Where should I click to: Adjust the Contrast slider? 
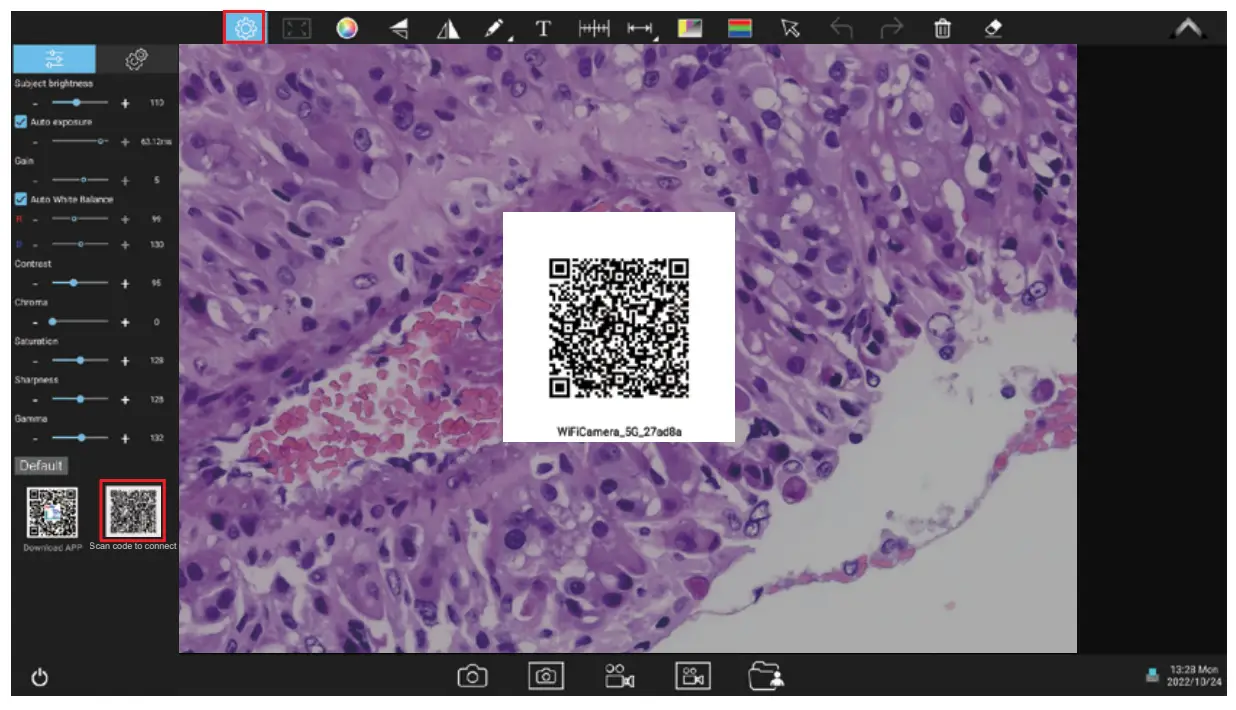point(80,283)
